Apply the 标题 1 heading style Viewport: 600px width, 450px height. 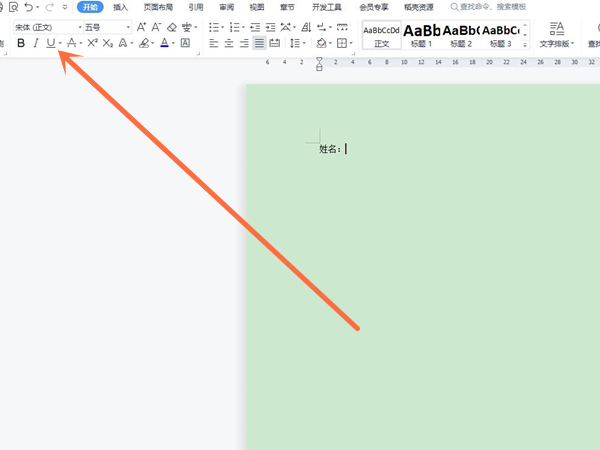[x=422, y=35]
